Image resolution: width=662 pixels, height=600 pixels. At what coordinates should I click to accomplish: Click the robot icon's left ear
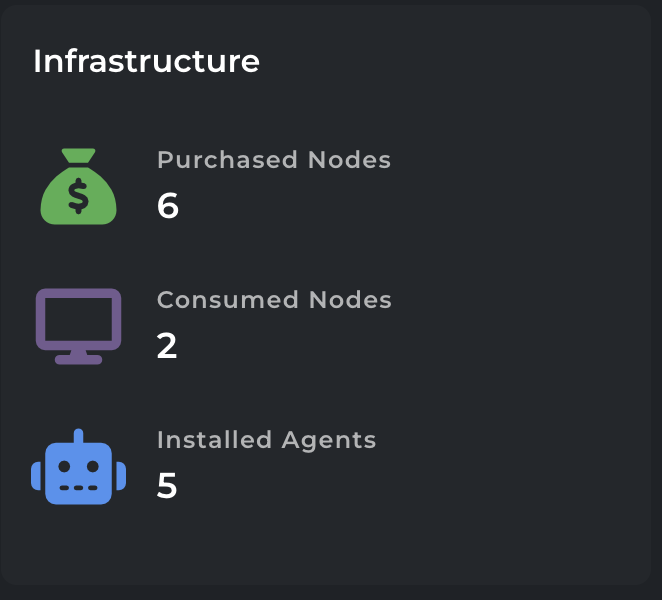[x=36, y=476]
